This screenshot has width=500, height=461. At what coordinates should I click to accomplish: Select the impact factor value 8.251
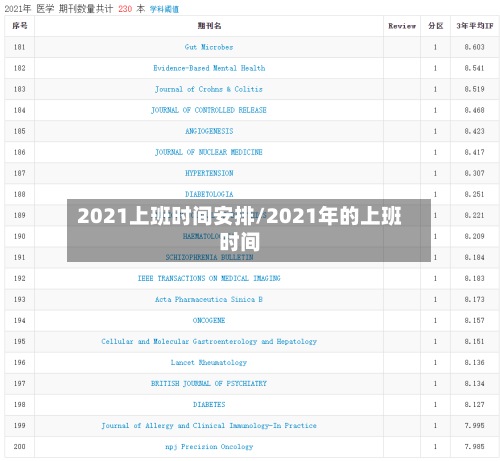click(474, 194)
